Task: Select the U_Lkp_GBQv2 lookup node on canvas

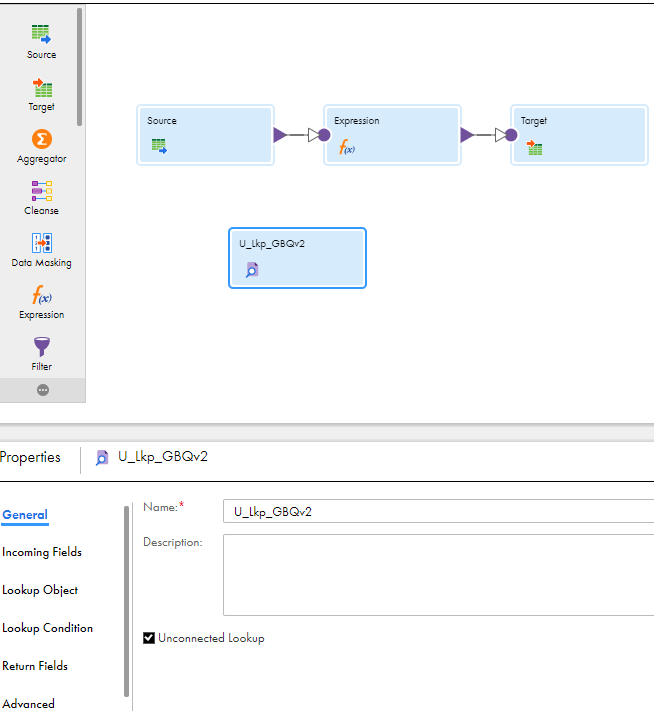Action: 298,258
